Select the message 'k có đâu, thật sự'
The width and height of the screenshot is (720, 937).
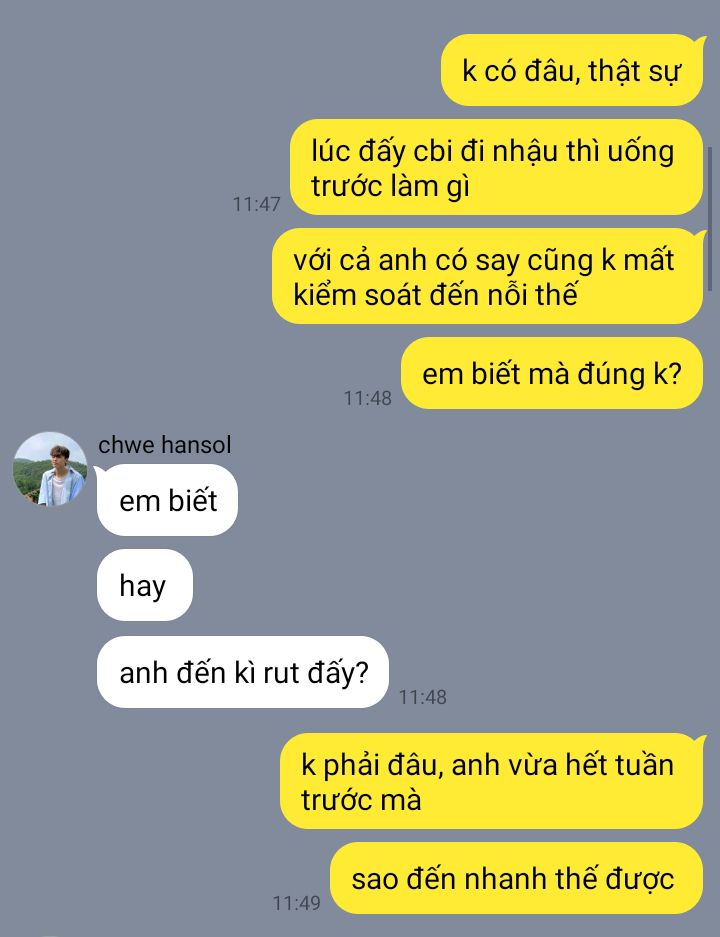click(x=572, y=71)
